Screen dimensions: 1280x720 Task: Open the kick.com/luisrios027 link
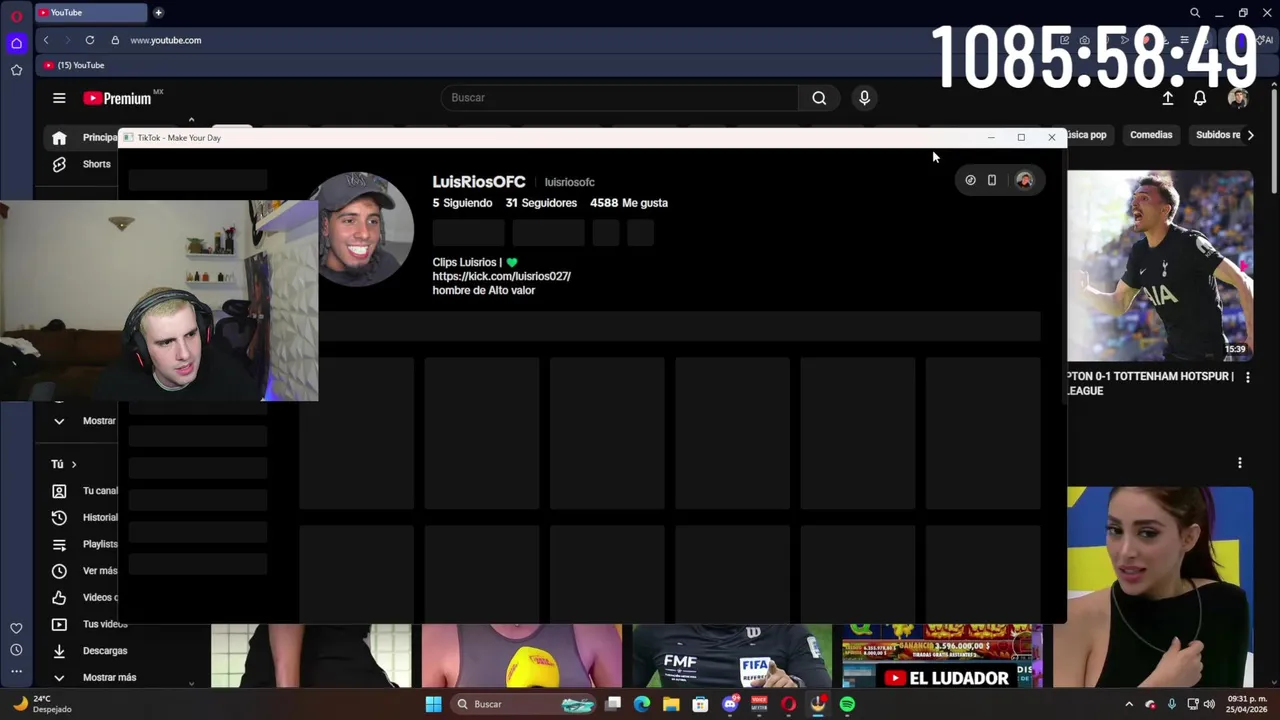click(x=501, y=276)
